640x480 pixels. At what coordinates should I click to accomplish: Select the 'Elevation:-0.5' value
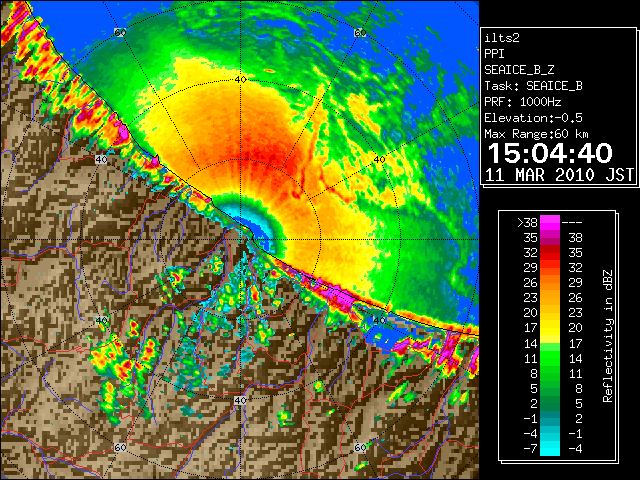pyautogui.click(x=533, y=118)
